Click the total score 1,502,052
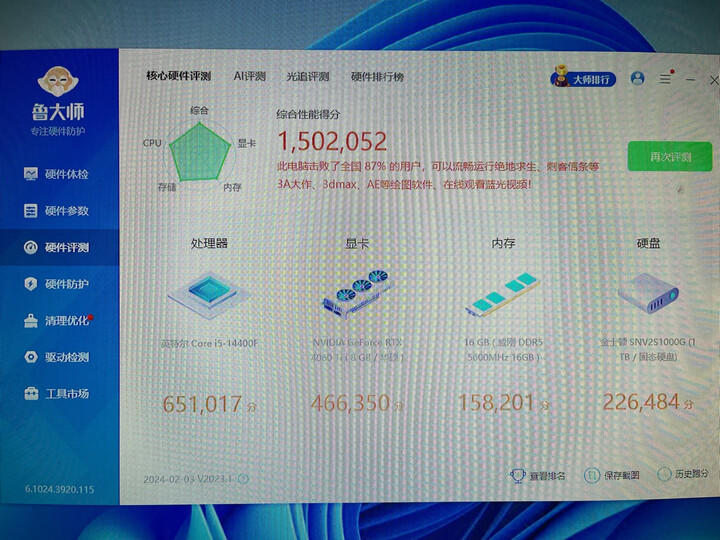Image resolution: width=720 pixels, height=540 pixels. click(332, 141)
